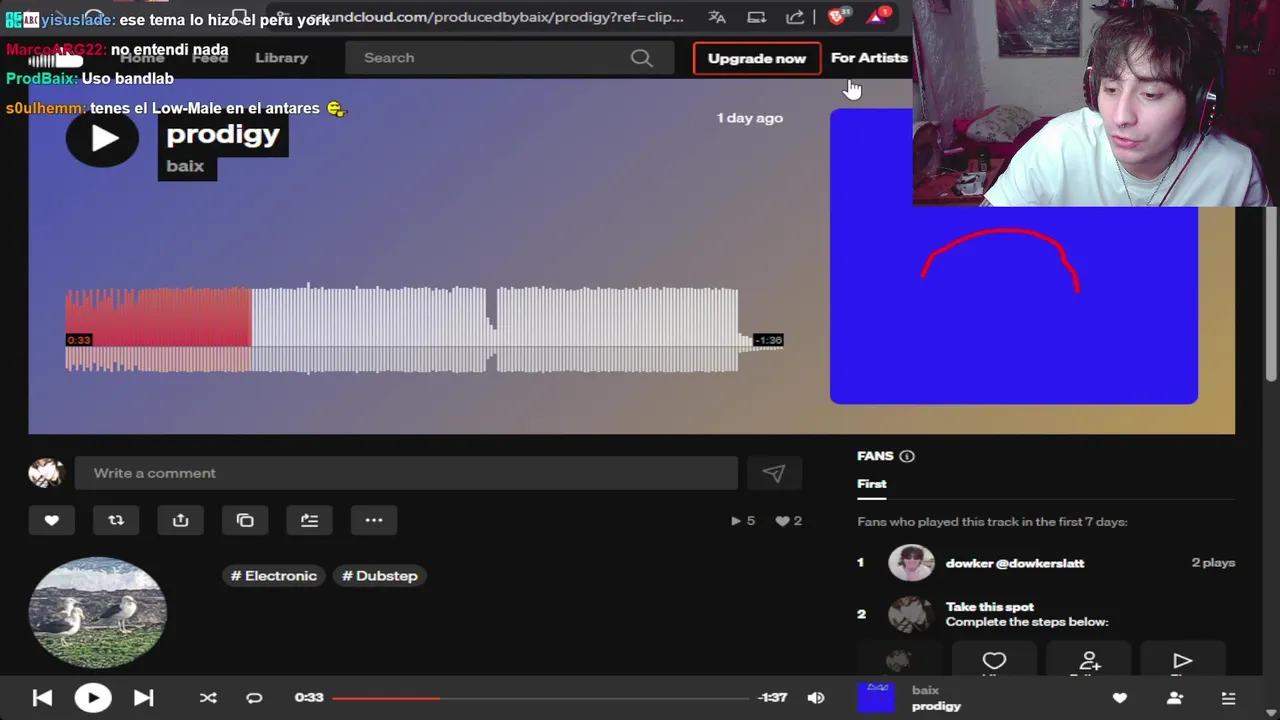
Task: Click the play step under Take this spot
Action: coord(1182,661)
